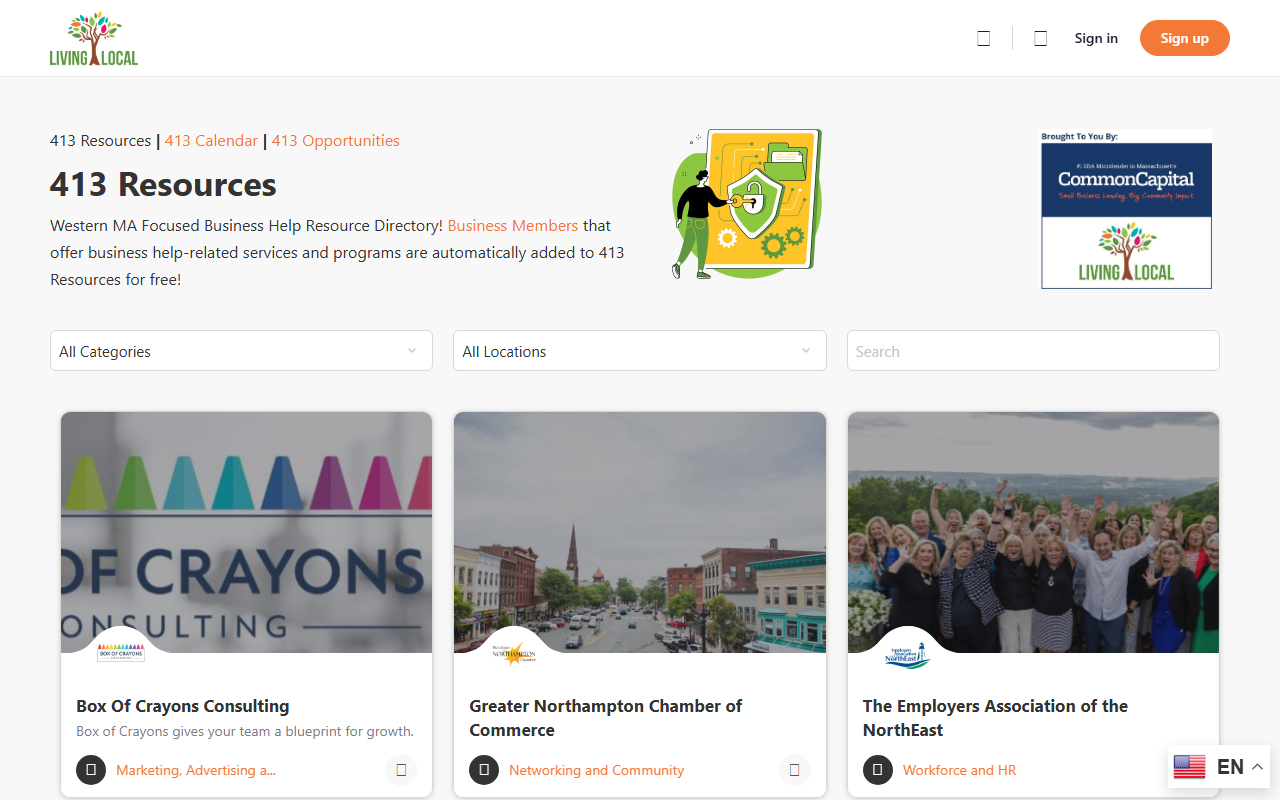The width and height of the screenshot is (1280, 800).
Task: Follow the Business Members link
Action: pyautogui.click(x=513, y=226)
